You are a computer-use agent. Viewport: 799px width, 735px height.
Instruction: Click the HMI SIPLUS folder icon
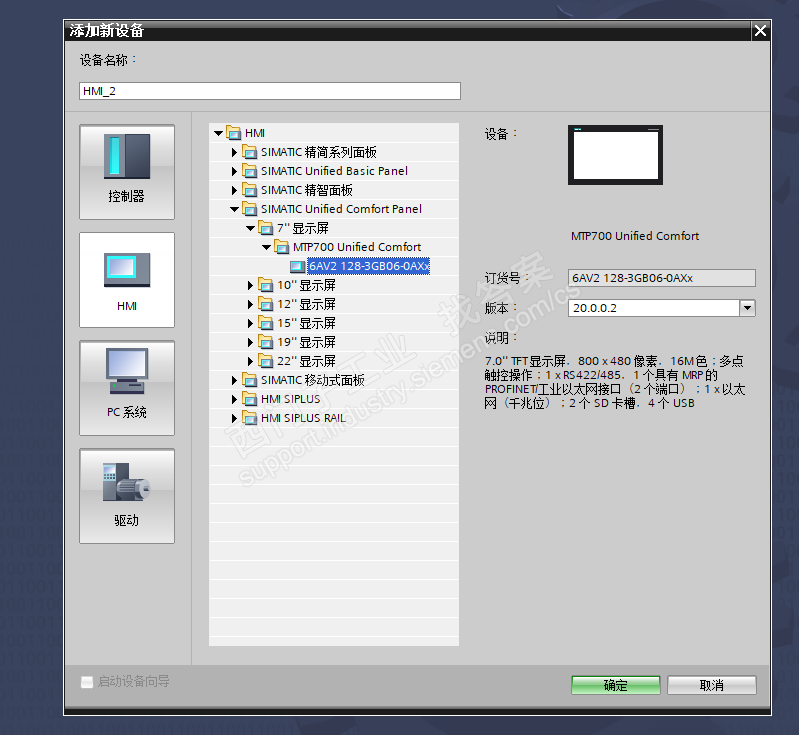tap(250, 399)
